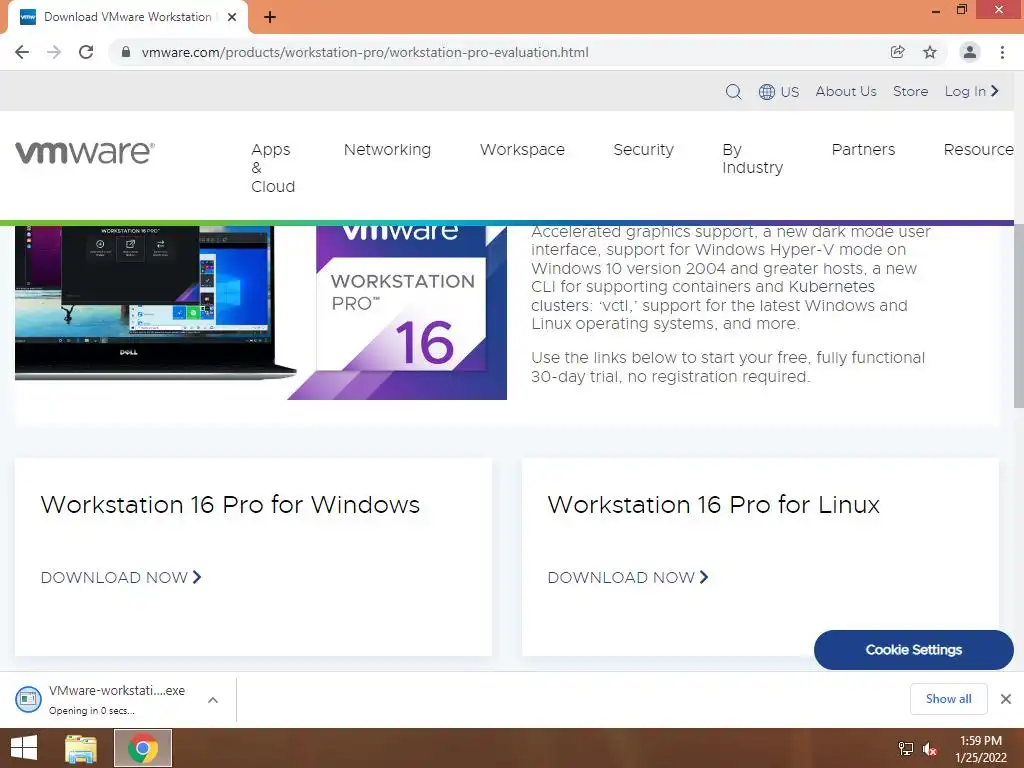Click the Cookie Settings button
The height and width of the screenshot is (768, 1024).
pos(914,650)
